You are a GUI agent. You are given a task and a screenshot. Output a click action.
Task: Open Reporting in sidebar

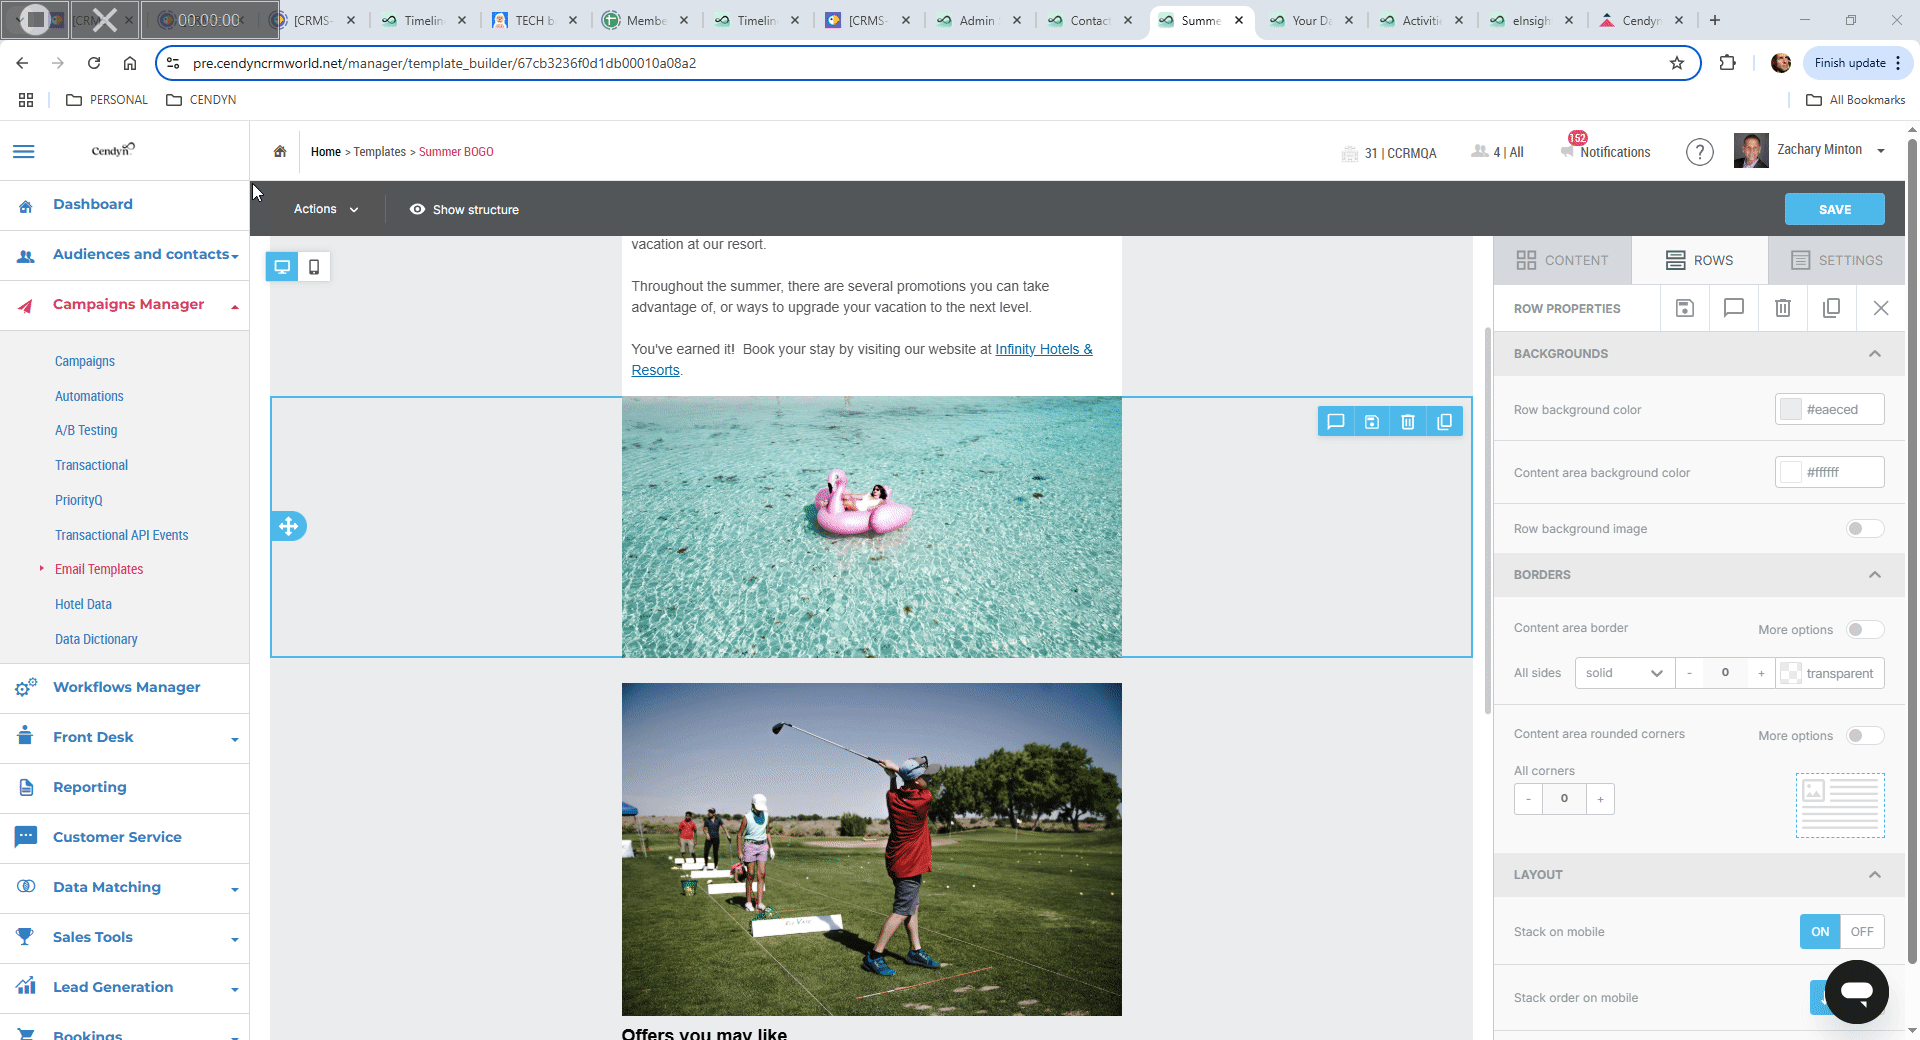click(90, 788)
